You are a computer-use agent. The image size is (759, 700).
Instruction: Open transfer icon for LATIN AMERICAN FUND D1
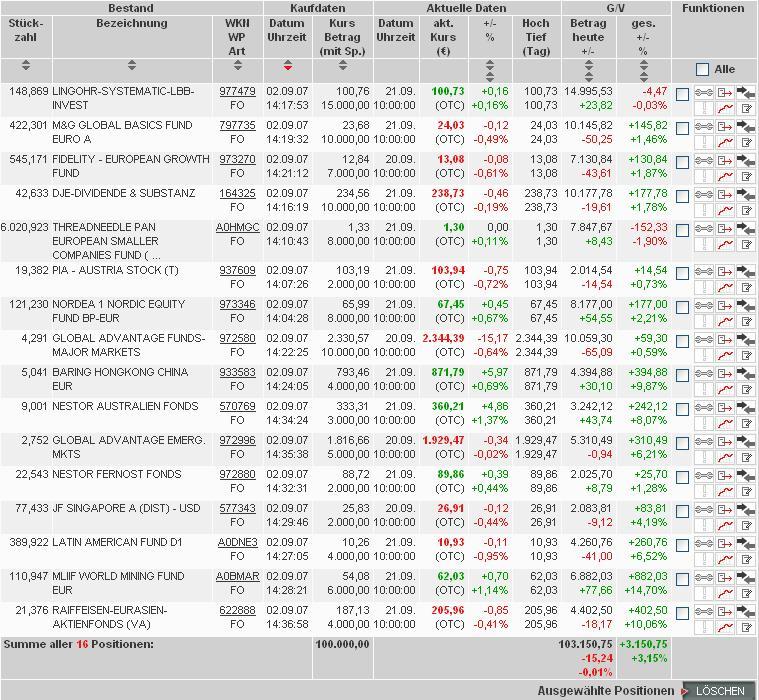[x=725, y=543]
